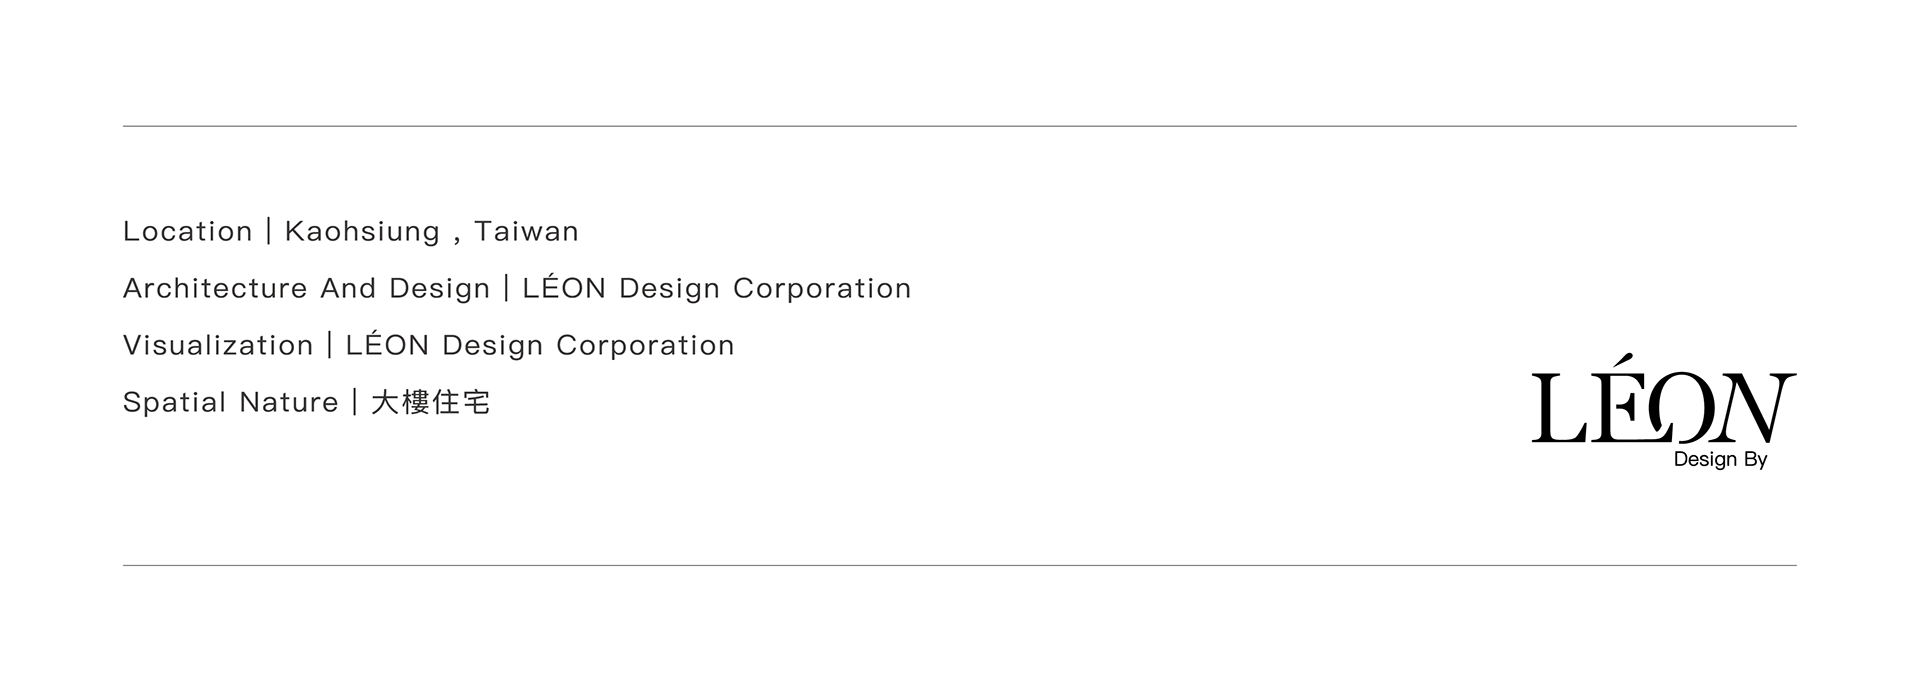Click the bottom horizontal divider line
1920x692 pixels.
click(959, 565)
